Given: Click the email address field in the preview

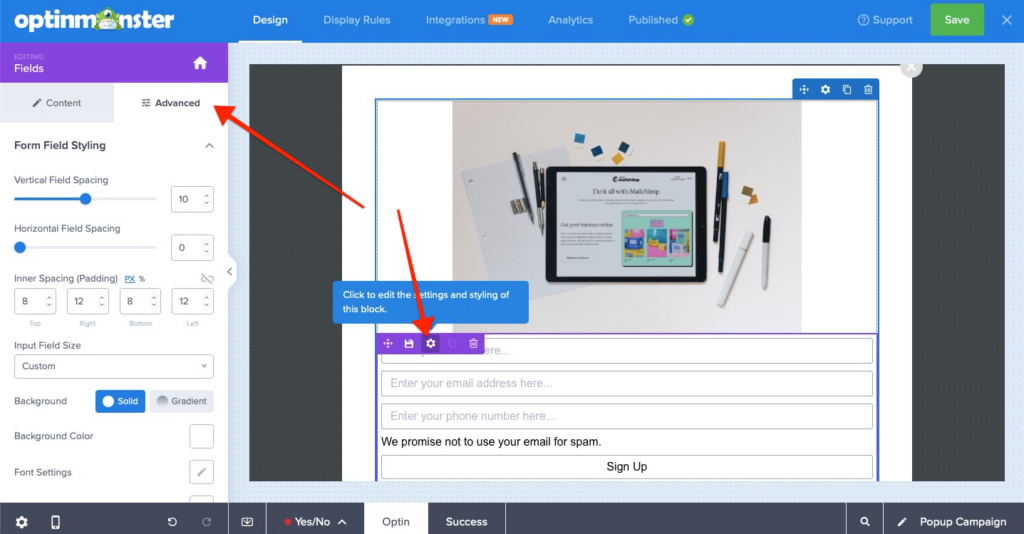Looking at the screenshot, I should tap(626, 383).
